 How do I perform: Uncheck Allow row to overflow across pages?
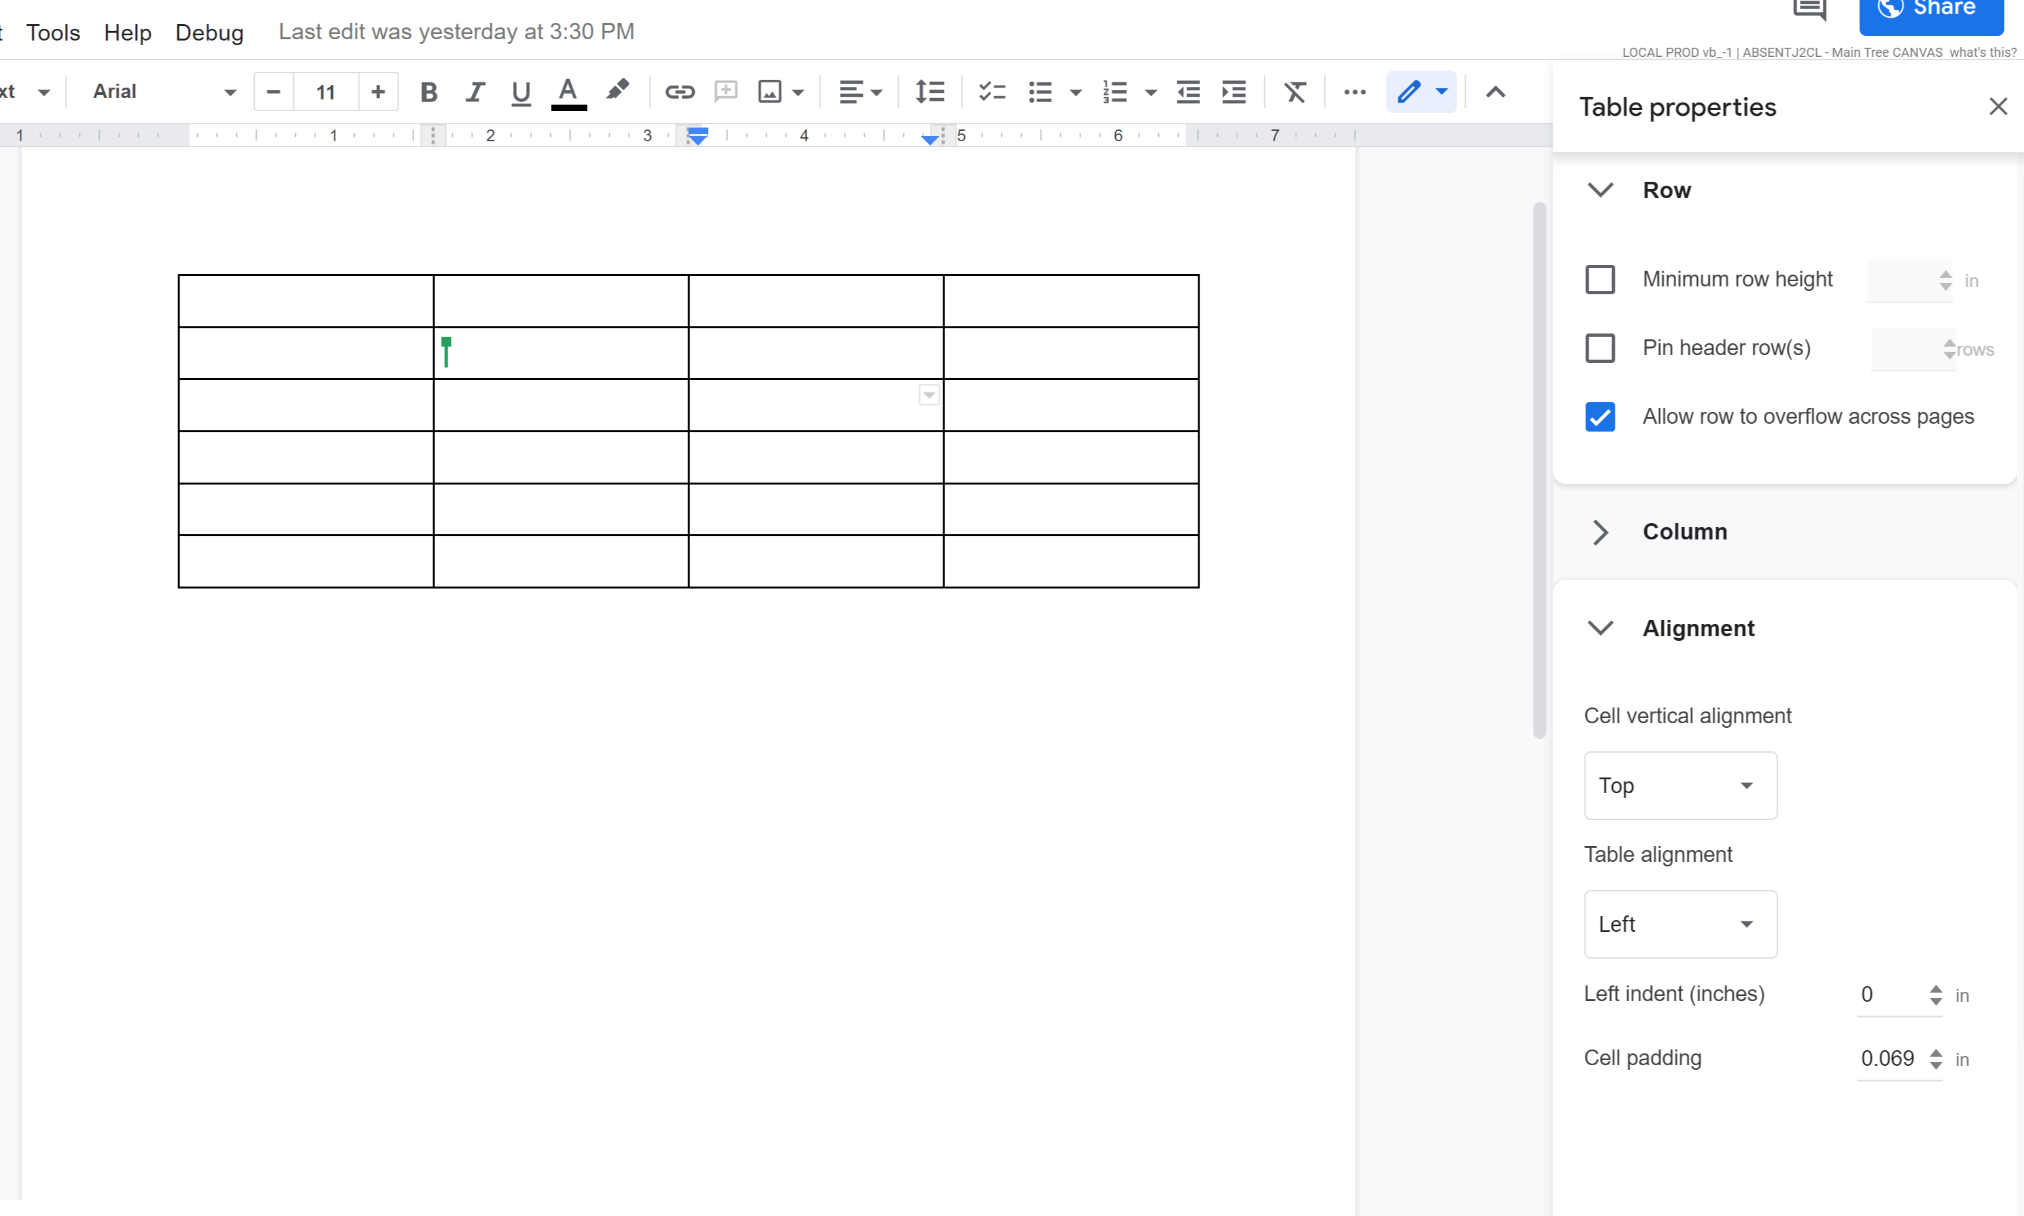(x=1600, y=417)
